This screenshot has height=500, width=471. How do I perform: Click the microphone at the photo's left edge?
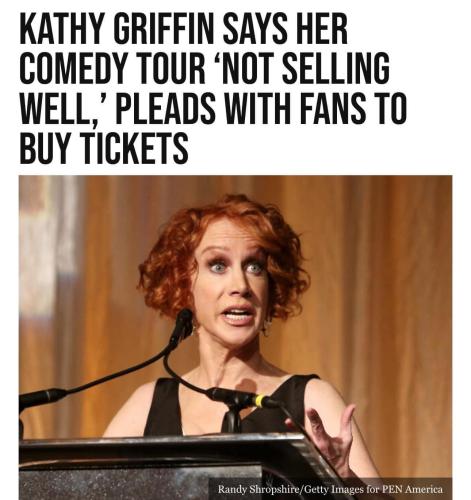tap(42, 397)
